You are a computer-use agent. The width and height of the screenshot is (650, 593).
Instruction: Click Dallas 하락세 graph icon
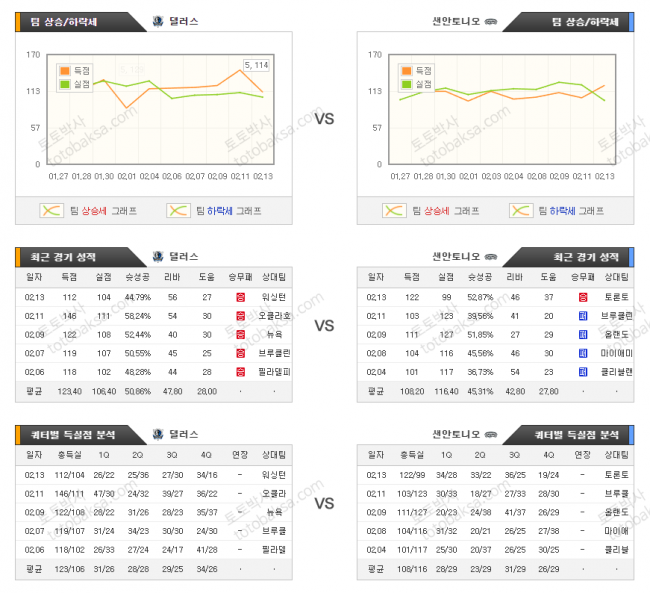pyautogui.click(x=179, y=211)
